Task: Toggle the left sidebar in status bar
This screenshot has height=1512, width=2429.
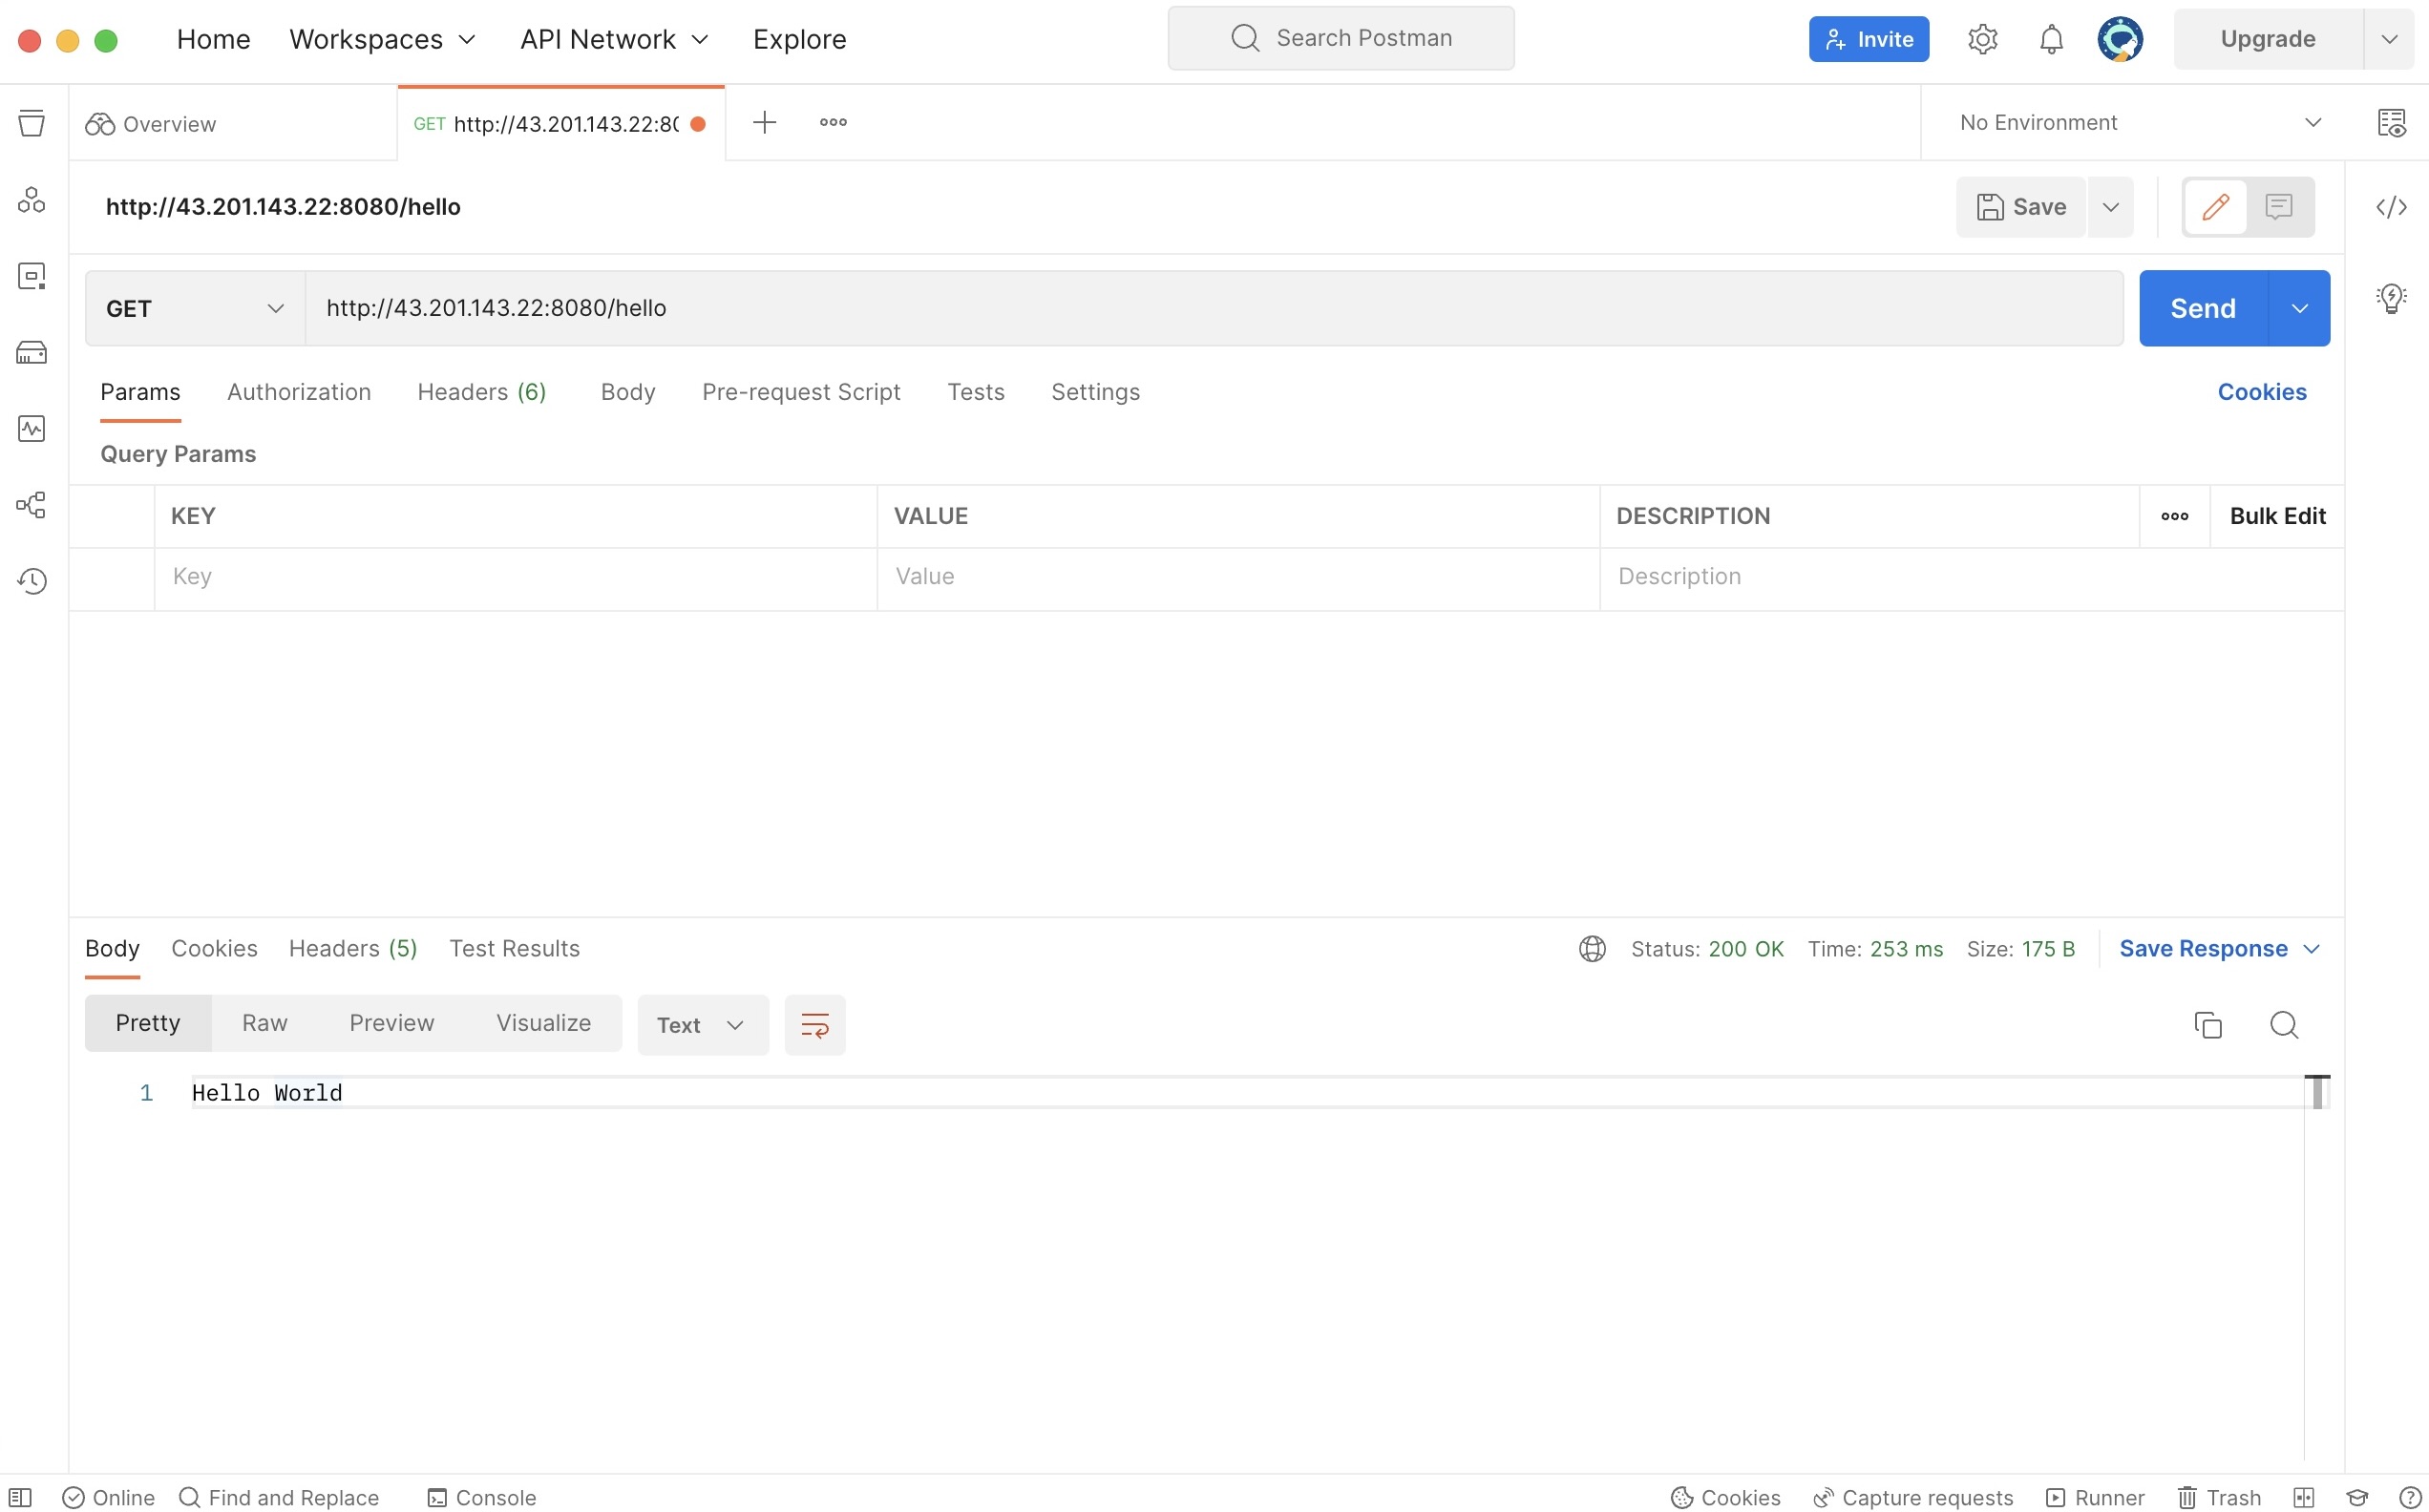Action: (20, 1497)
